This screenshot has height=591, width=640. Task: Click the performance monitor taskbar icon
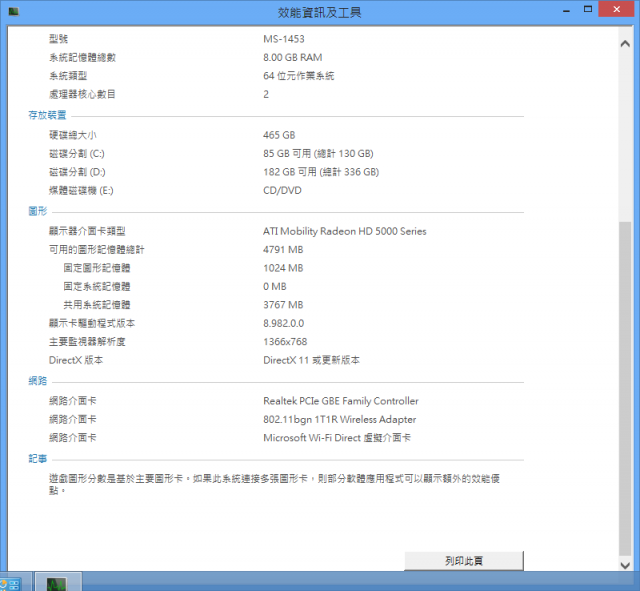coord(56,583)
